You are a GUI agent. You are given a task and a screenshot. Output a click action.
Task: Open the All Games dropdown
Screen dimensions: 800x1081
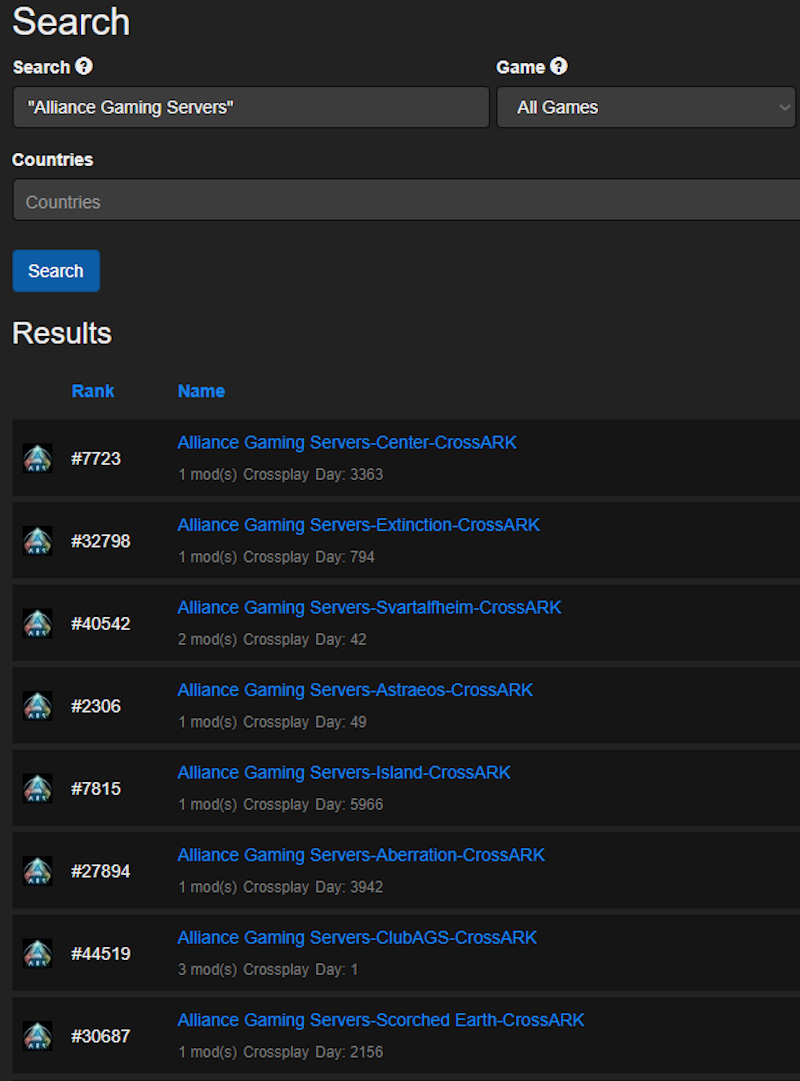coord(646,107)
